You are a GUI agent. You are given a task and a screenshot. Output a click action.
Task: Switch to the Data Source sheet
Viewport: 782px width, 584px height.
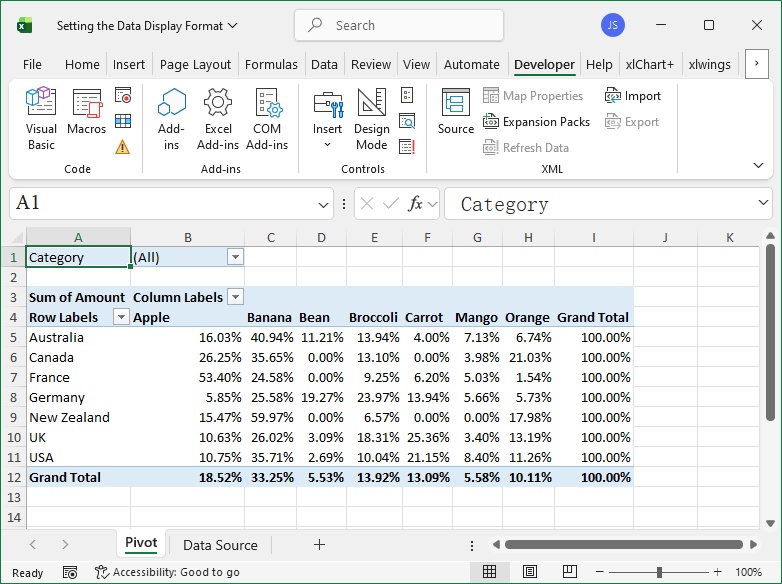click(x=220, y=545)
